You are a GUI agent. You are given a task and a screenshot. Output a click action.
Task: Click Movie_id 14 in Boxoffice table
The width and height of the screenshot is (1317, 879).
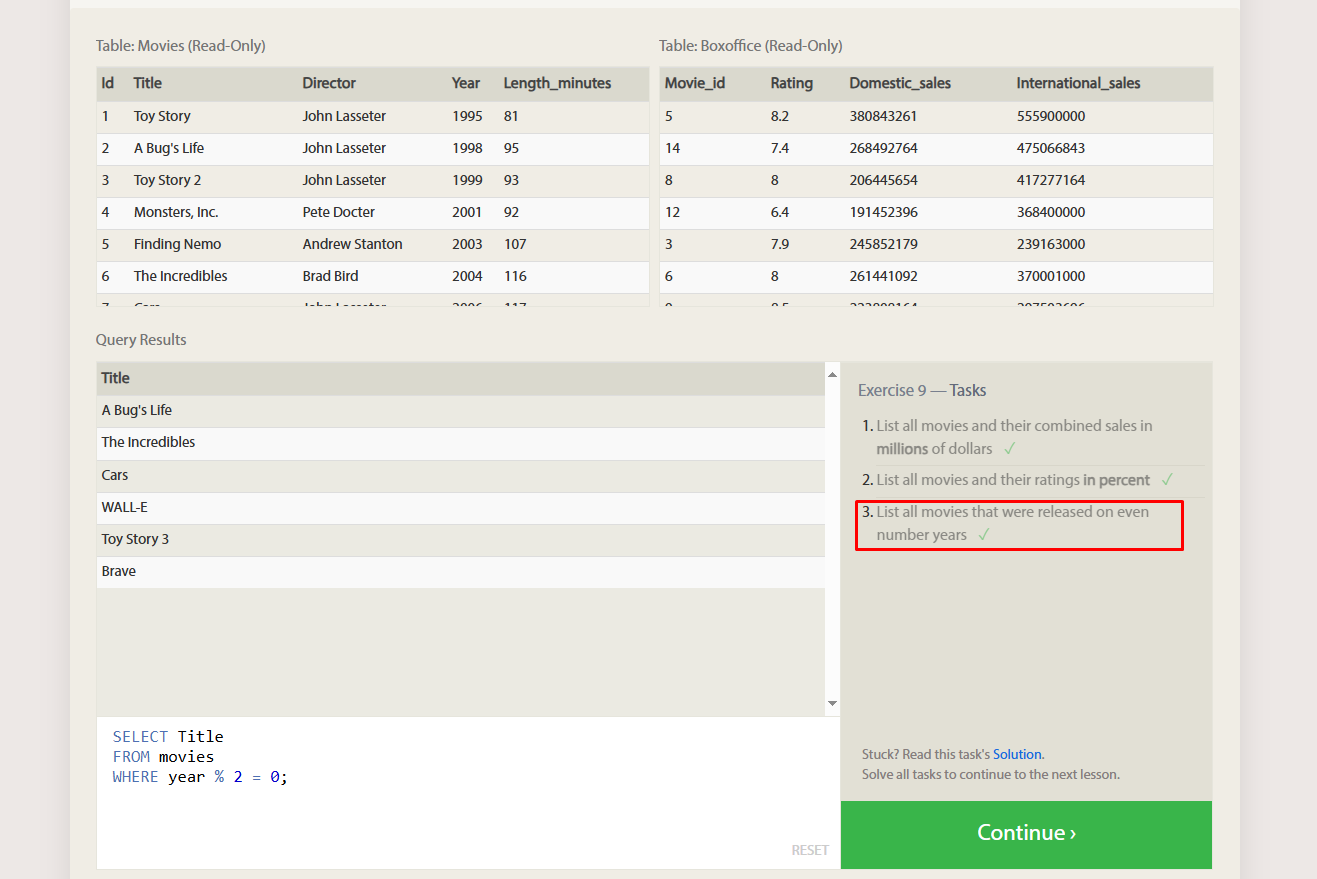[672, 148]
